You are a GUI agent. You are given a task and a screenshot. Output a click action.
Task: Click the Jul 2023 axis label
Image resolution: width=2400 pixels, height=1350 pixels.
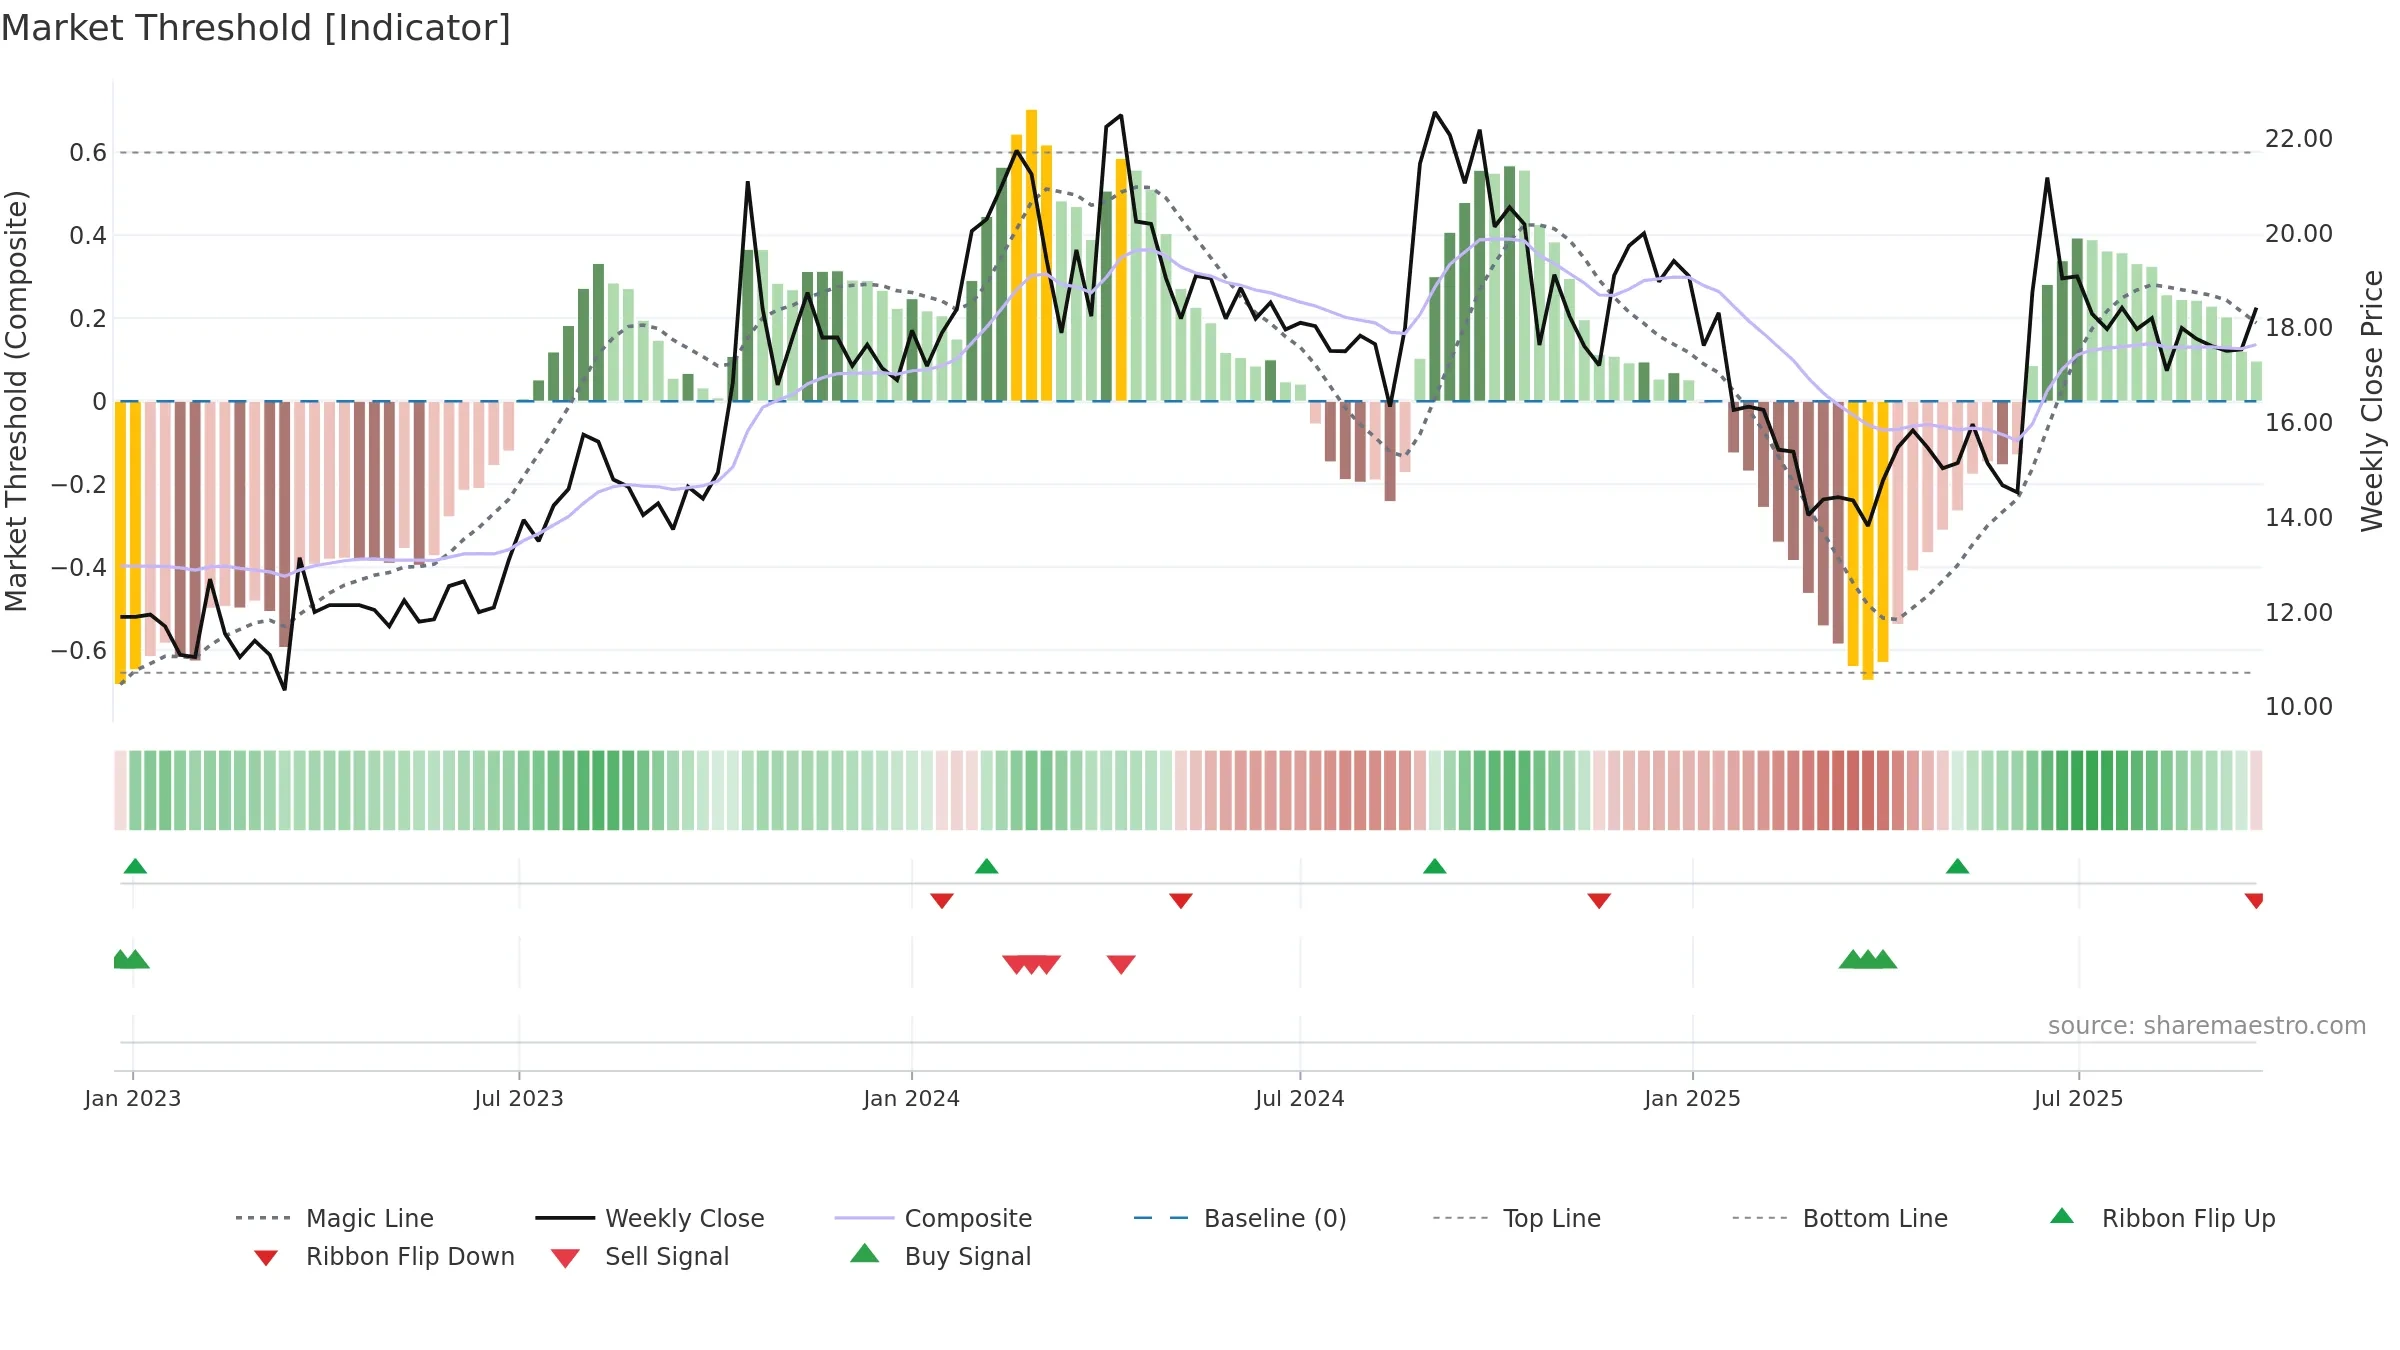point(519,1099)
